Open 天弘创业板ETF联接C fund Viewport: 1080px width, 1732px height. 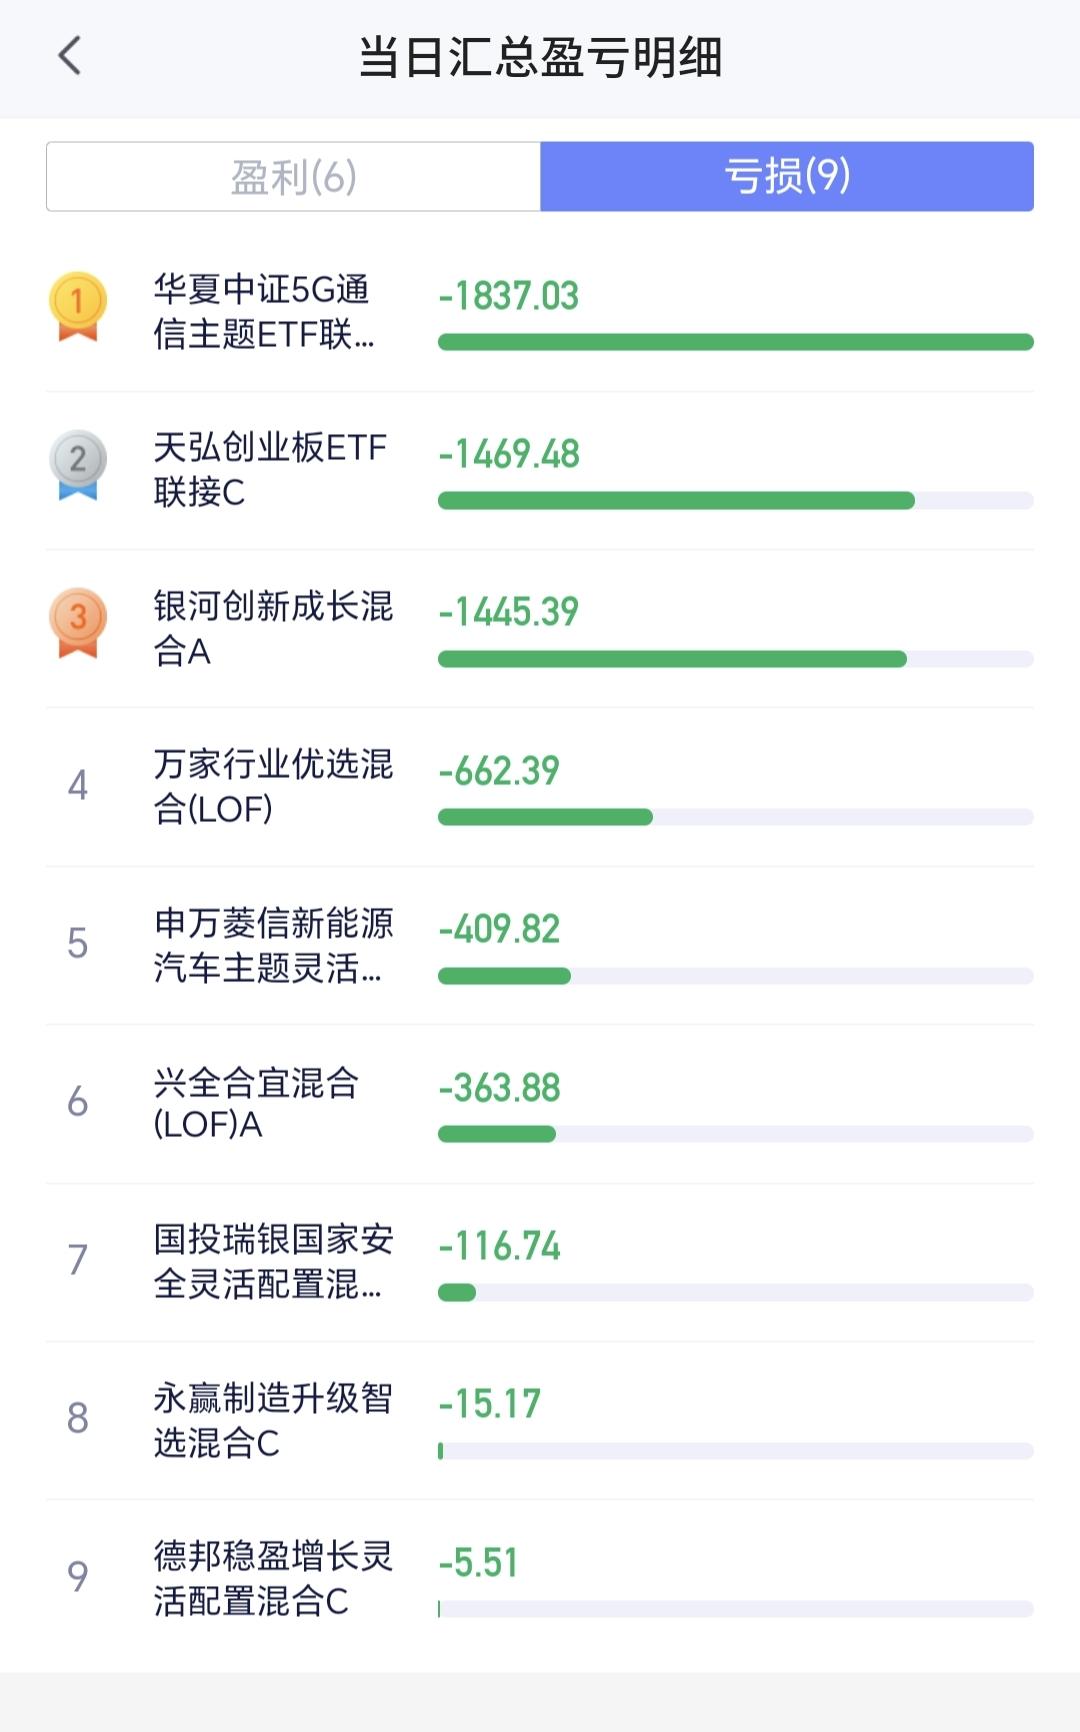coord(269,470)
